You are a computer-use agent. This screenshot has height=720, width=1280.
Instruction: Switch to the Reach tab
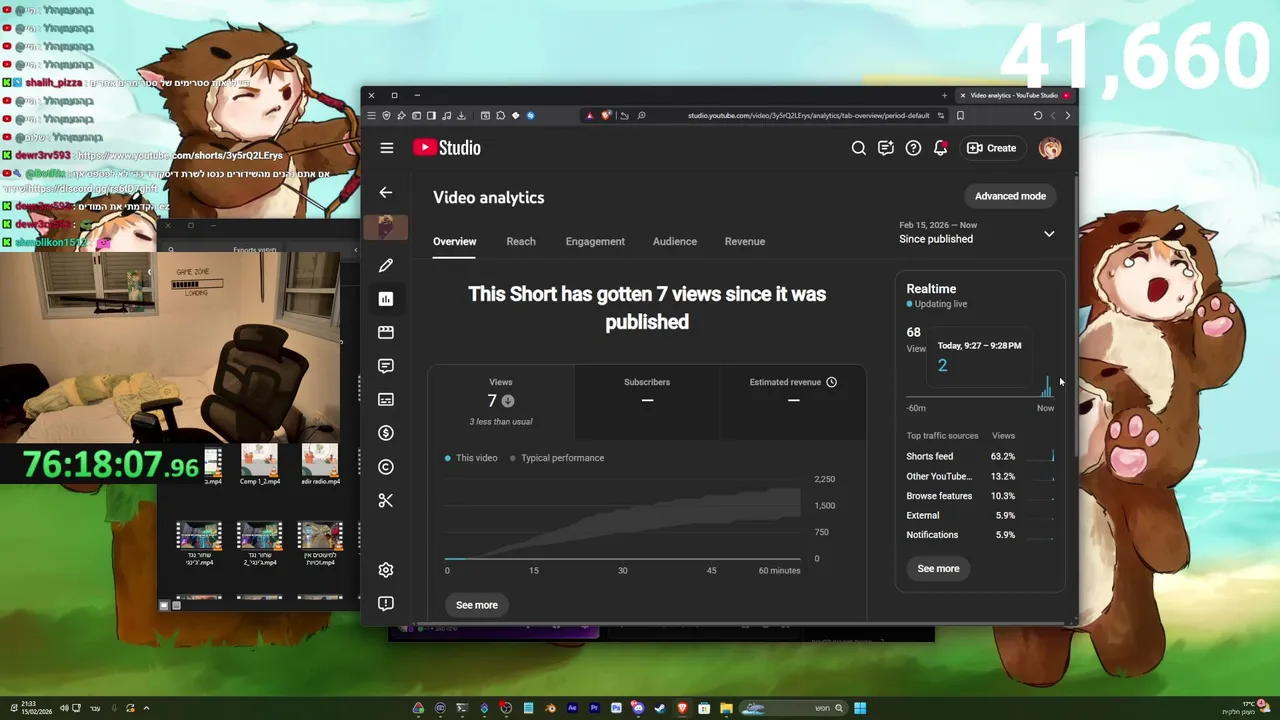coord(521,241)
